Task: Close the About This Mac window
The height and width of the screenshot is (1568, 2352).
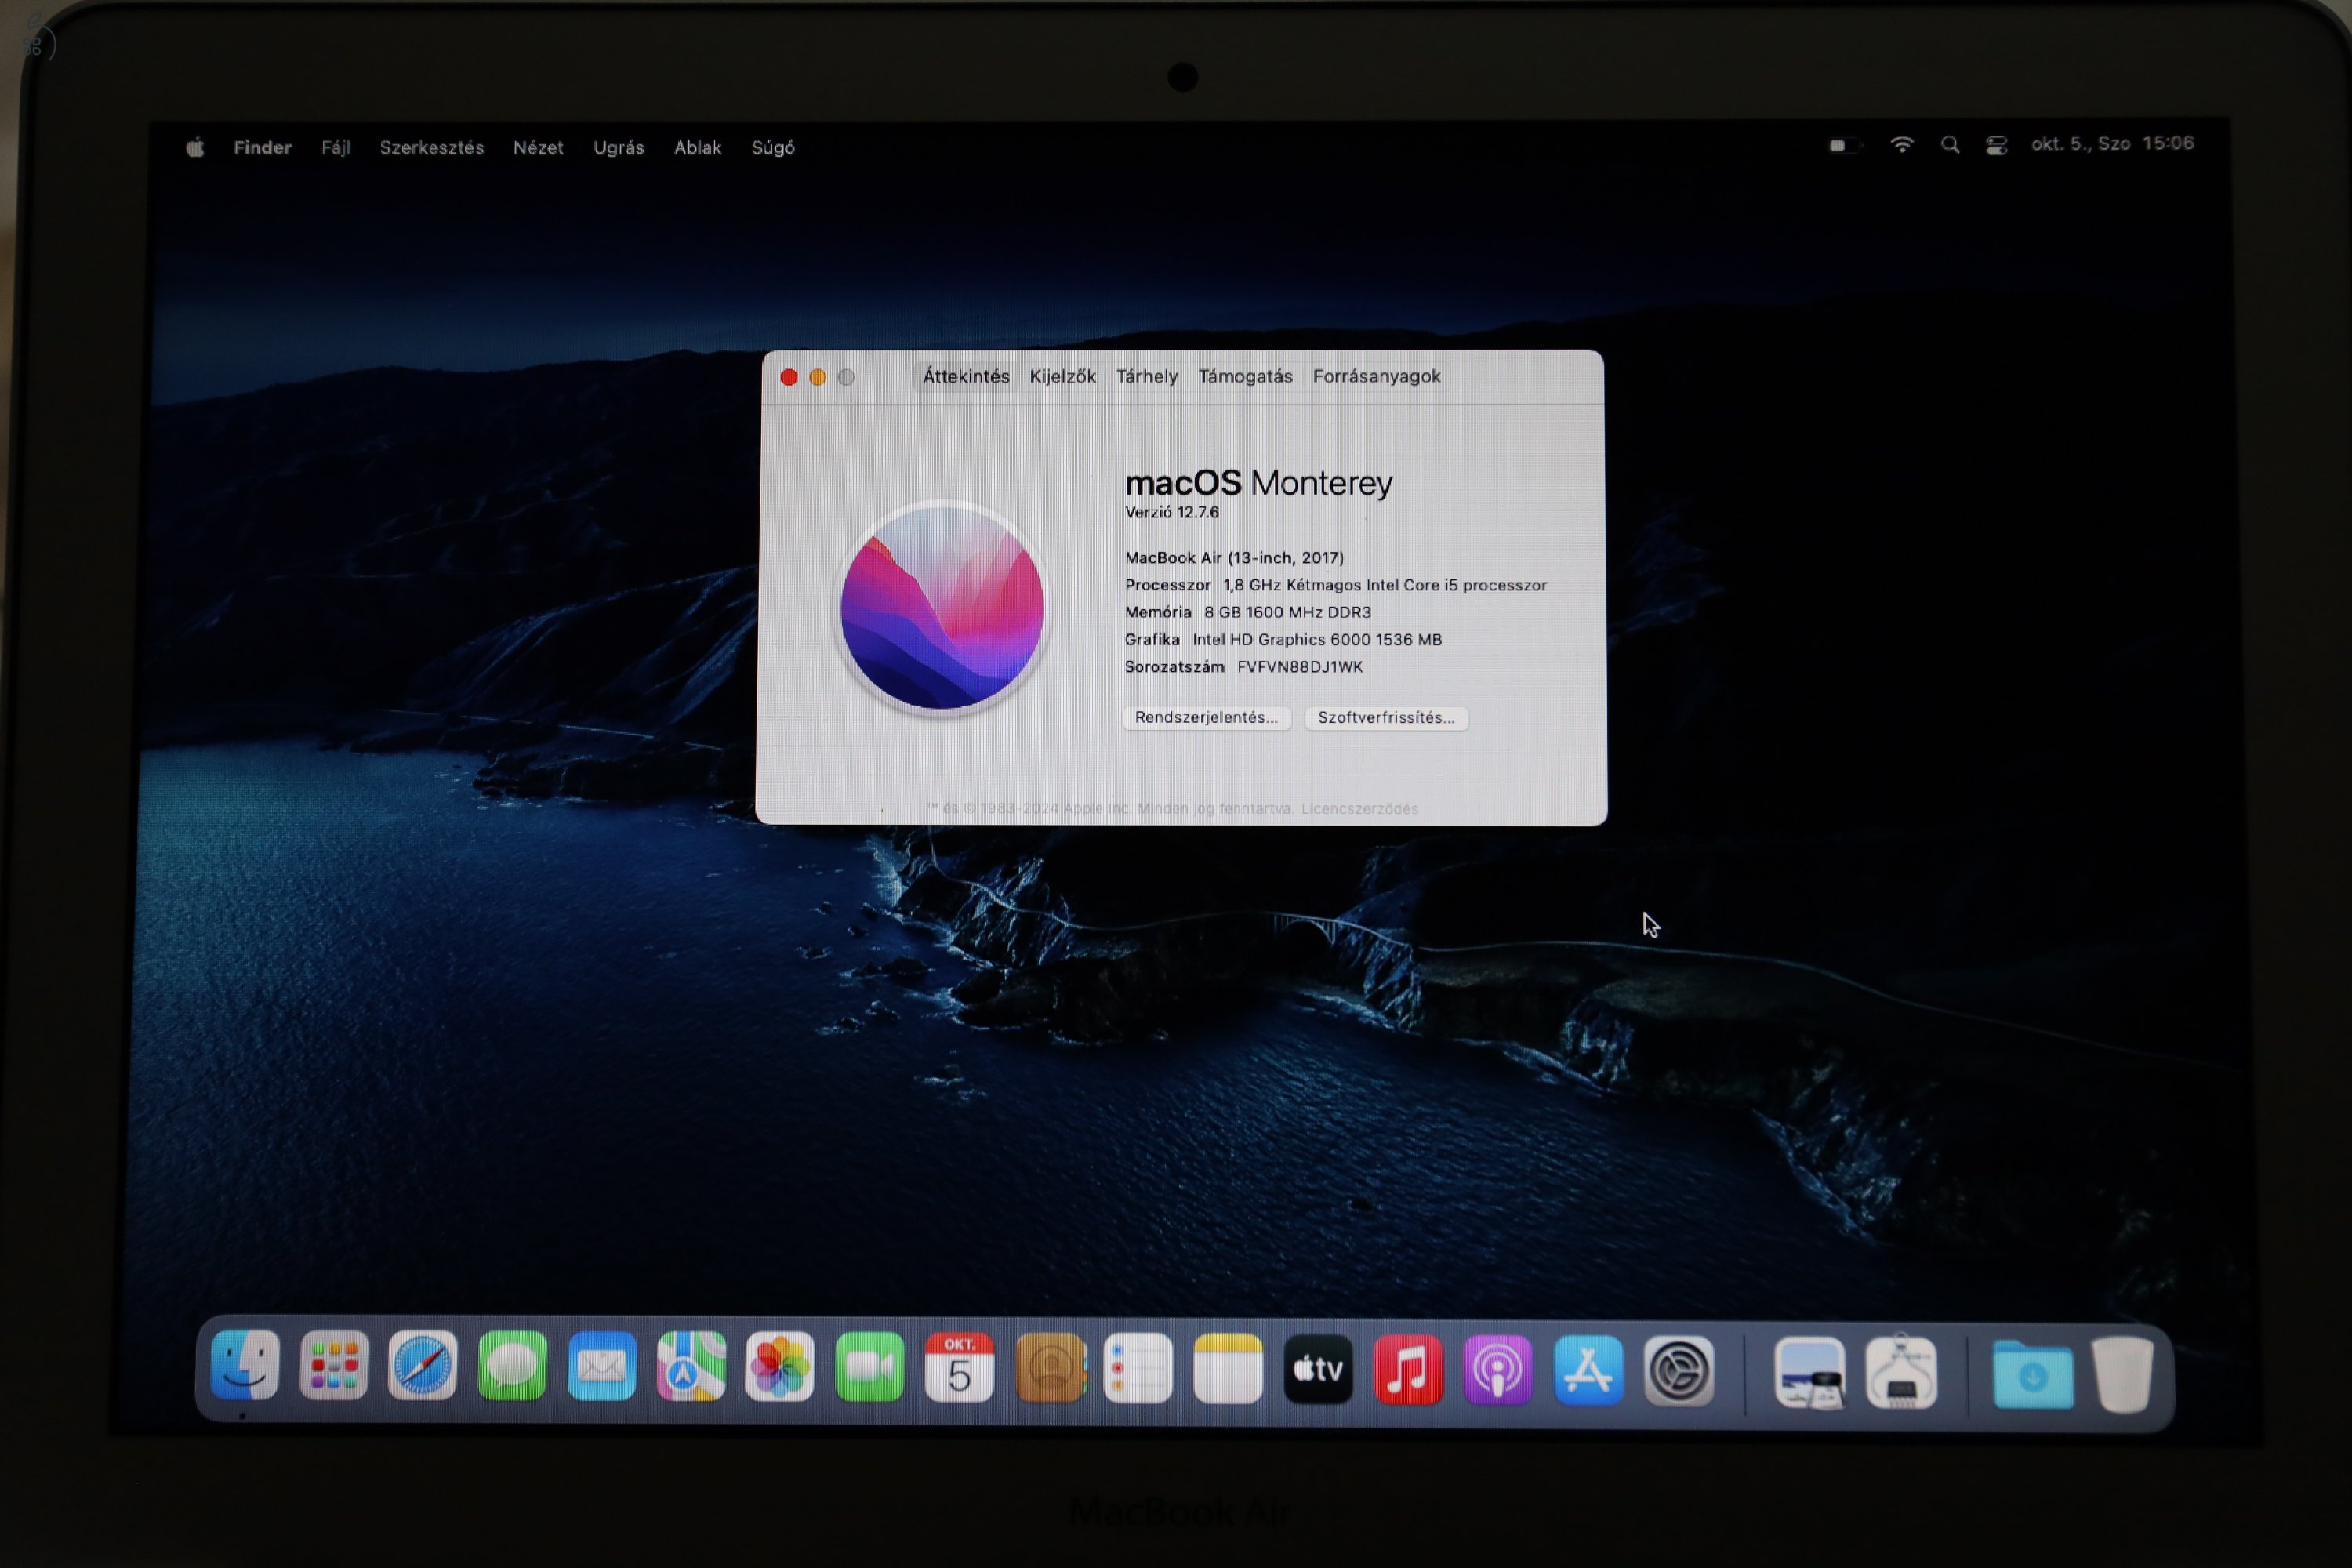Action: (789, 377)
